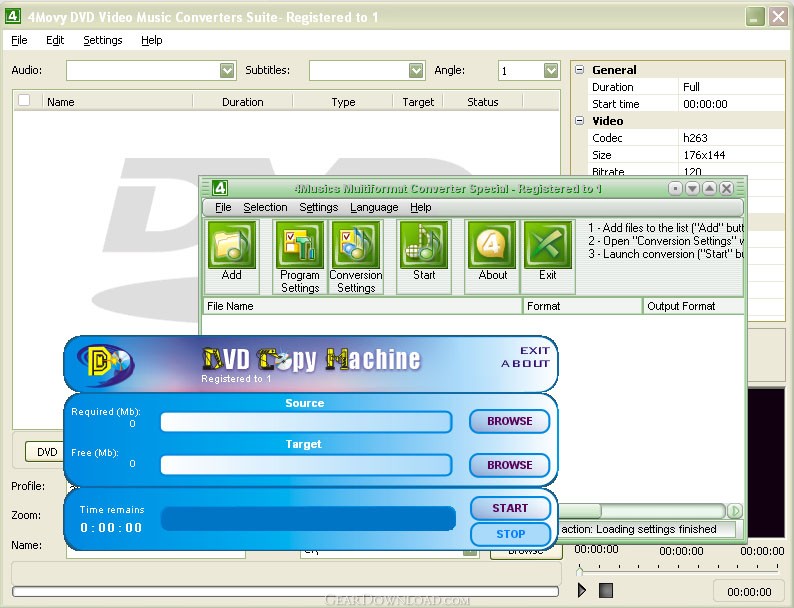Click EXIT in DVD Copy Machine
794x608 pixels.
534,350
